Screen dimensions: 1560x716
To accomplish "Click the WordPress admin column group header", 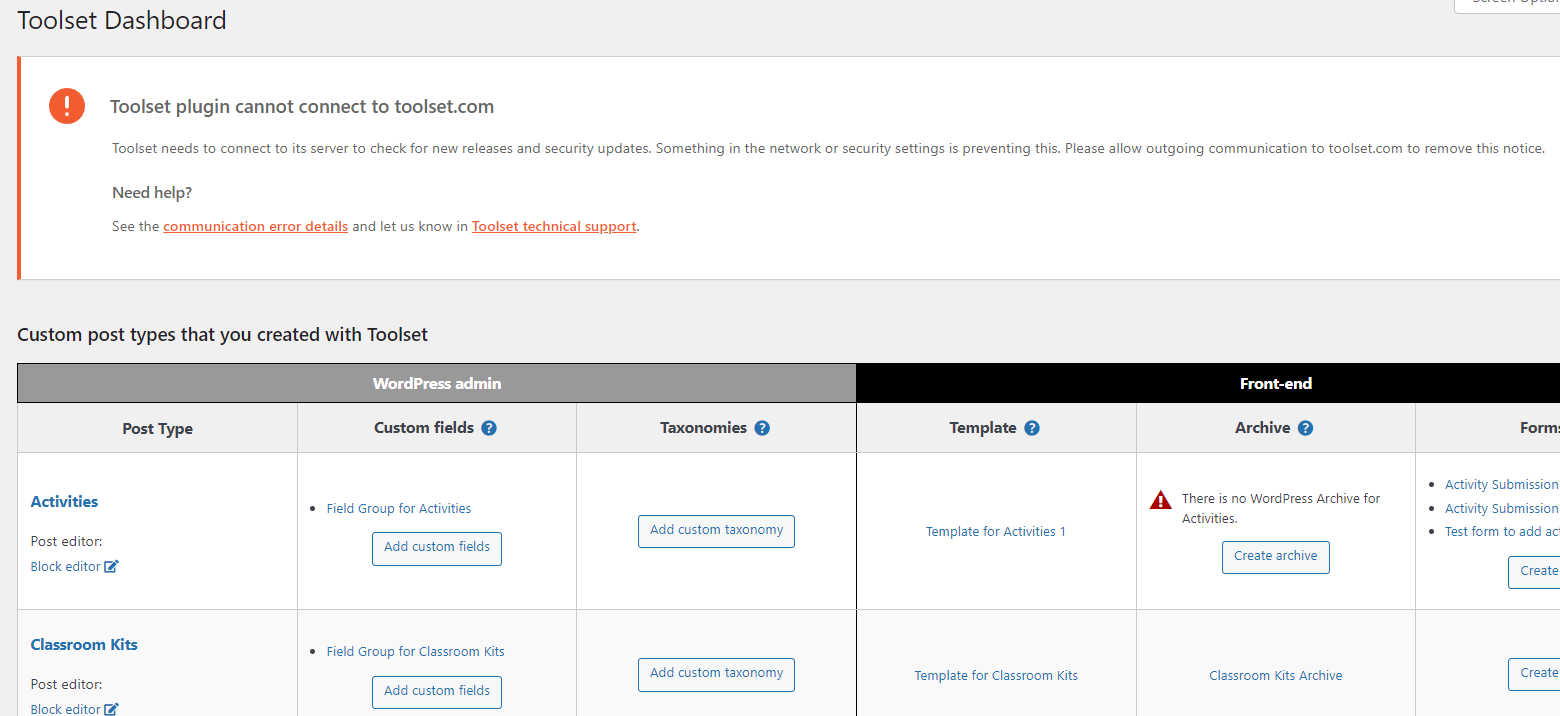I will tap(437, 383).
